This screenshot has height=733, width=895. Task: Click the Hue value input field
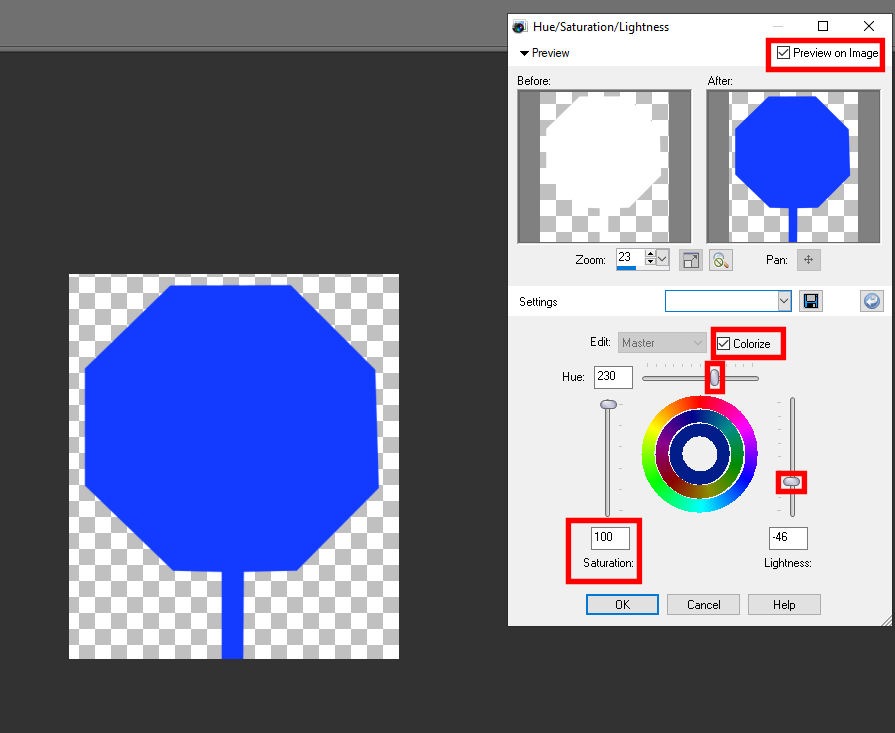tap(613, 377)
